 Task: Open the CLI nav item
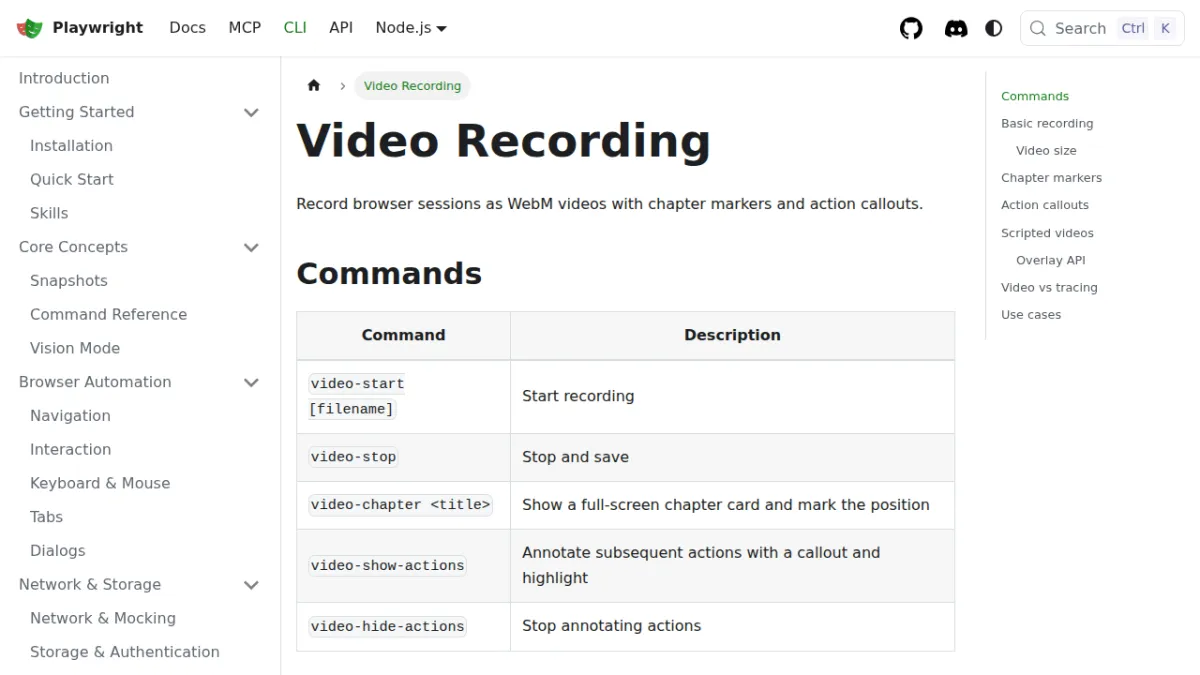tap(295, 28)
